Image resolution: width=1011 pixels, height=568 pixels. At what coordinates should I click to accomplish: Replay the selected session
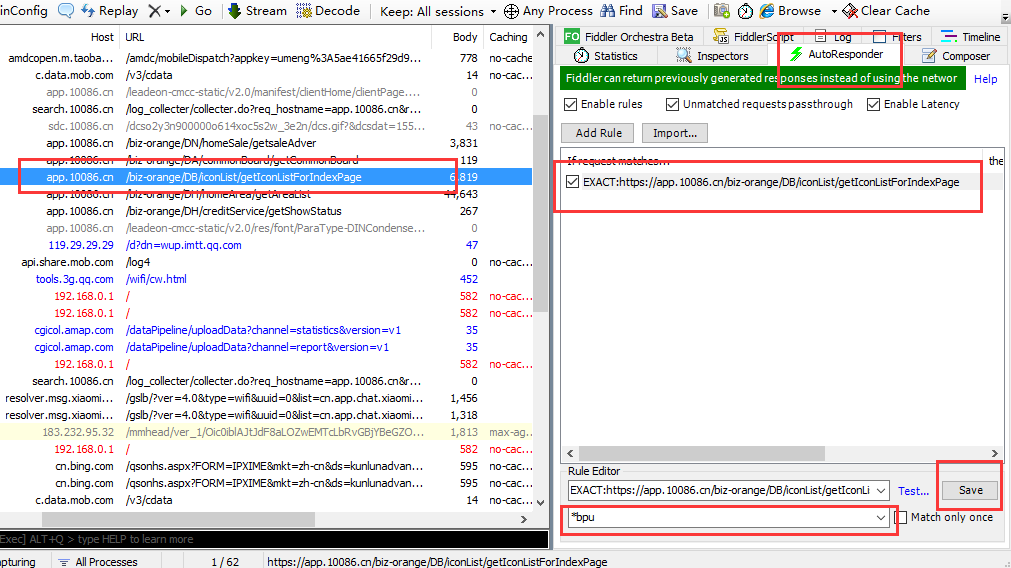110,11
